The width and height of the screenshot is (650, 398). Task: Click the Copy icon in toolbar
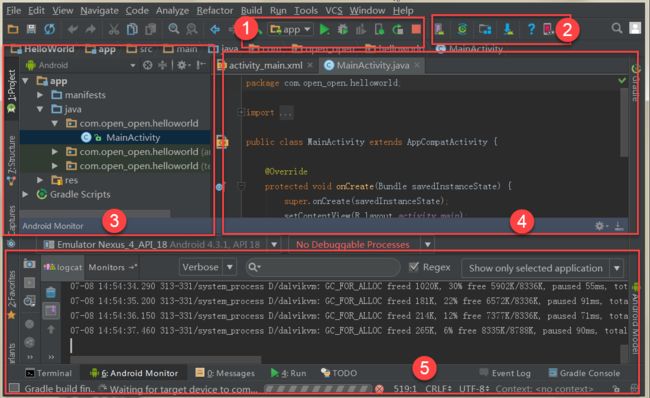[132, 29]
